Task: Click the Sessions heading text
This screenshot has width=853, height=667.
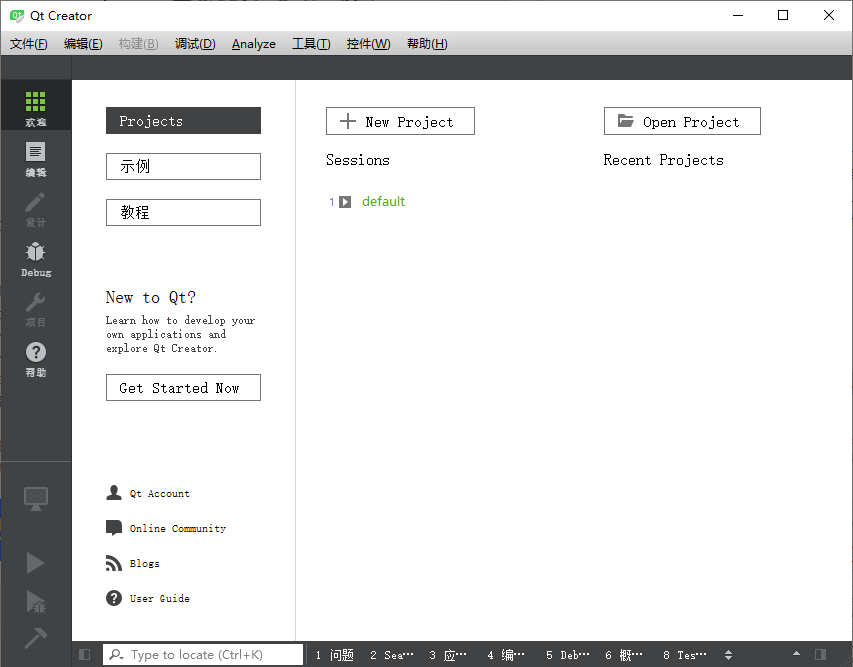Action: (358, 160)
